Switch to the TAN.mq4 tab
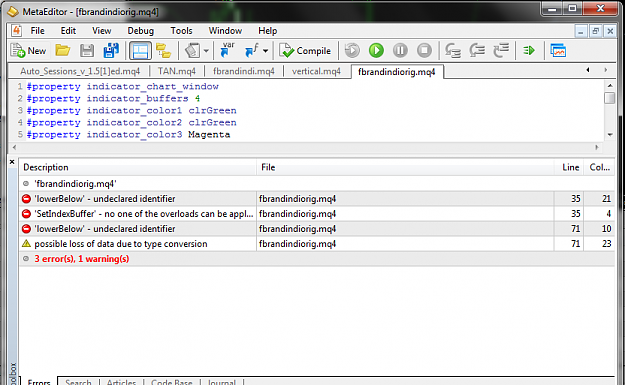Image resolution: width=625 pixels, height=385 pixels. coord(177,71)
